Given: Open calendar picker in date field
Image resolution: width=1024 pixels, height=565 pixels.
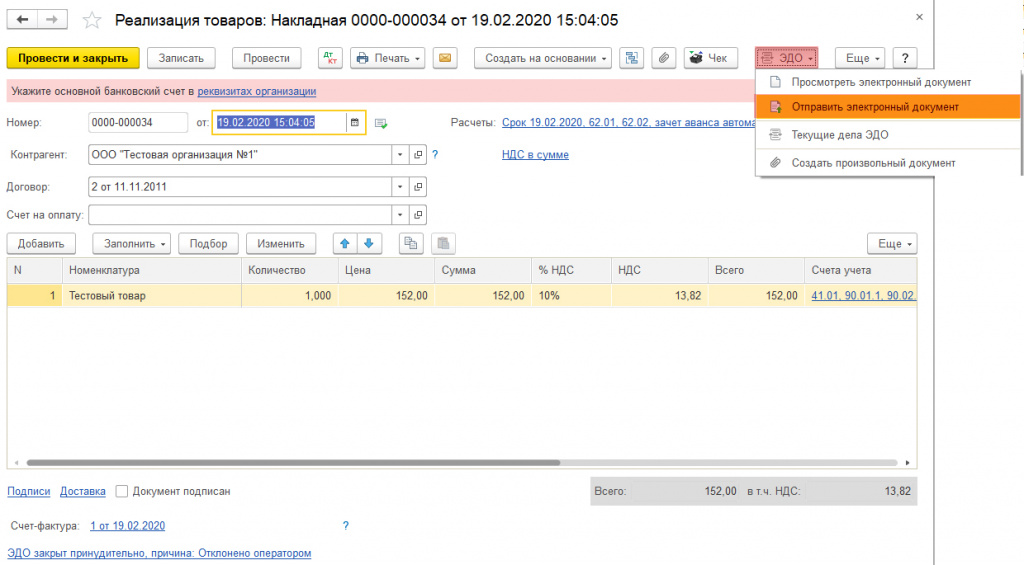Looking at the screenshot, I should (355, 122).
